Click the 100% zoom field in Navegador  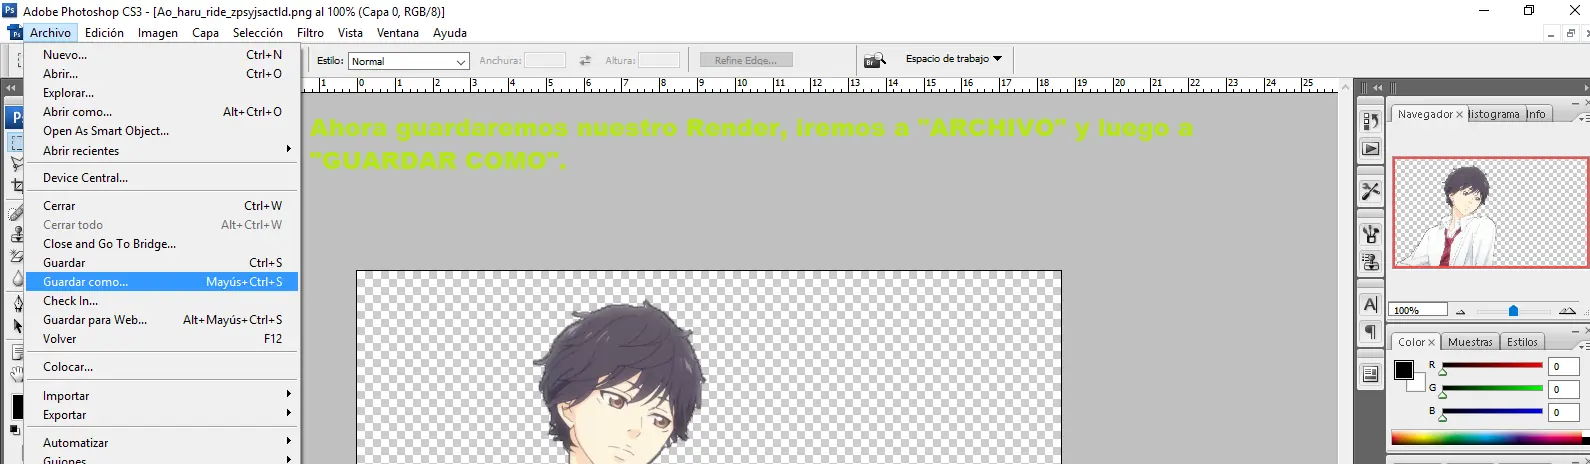coord(1419,311)
